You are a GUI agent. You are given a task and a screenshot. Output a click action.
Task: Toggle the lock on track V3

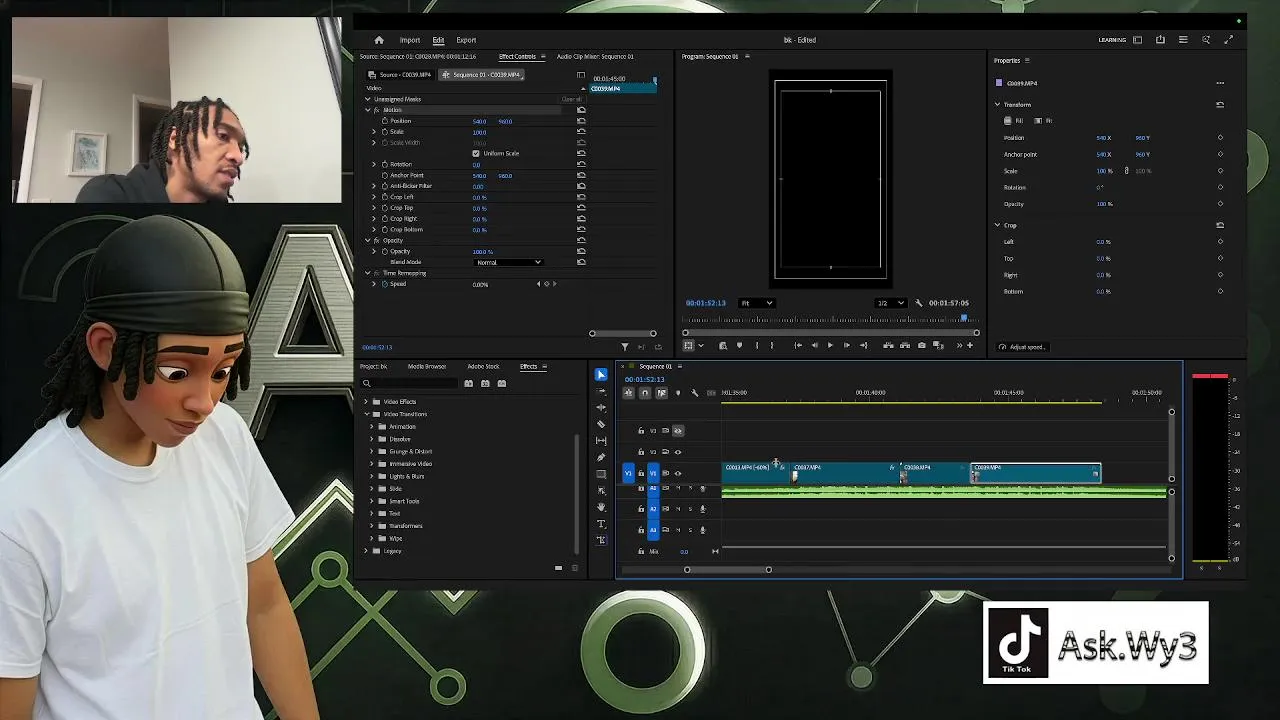pyautogui.click(x=641, y=431)
